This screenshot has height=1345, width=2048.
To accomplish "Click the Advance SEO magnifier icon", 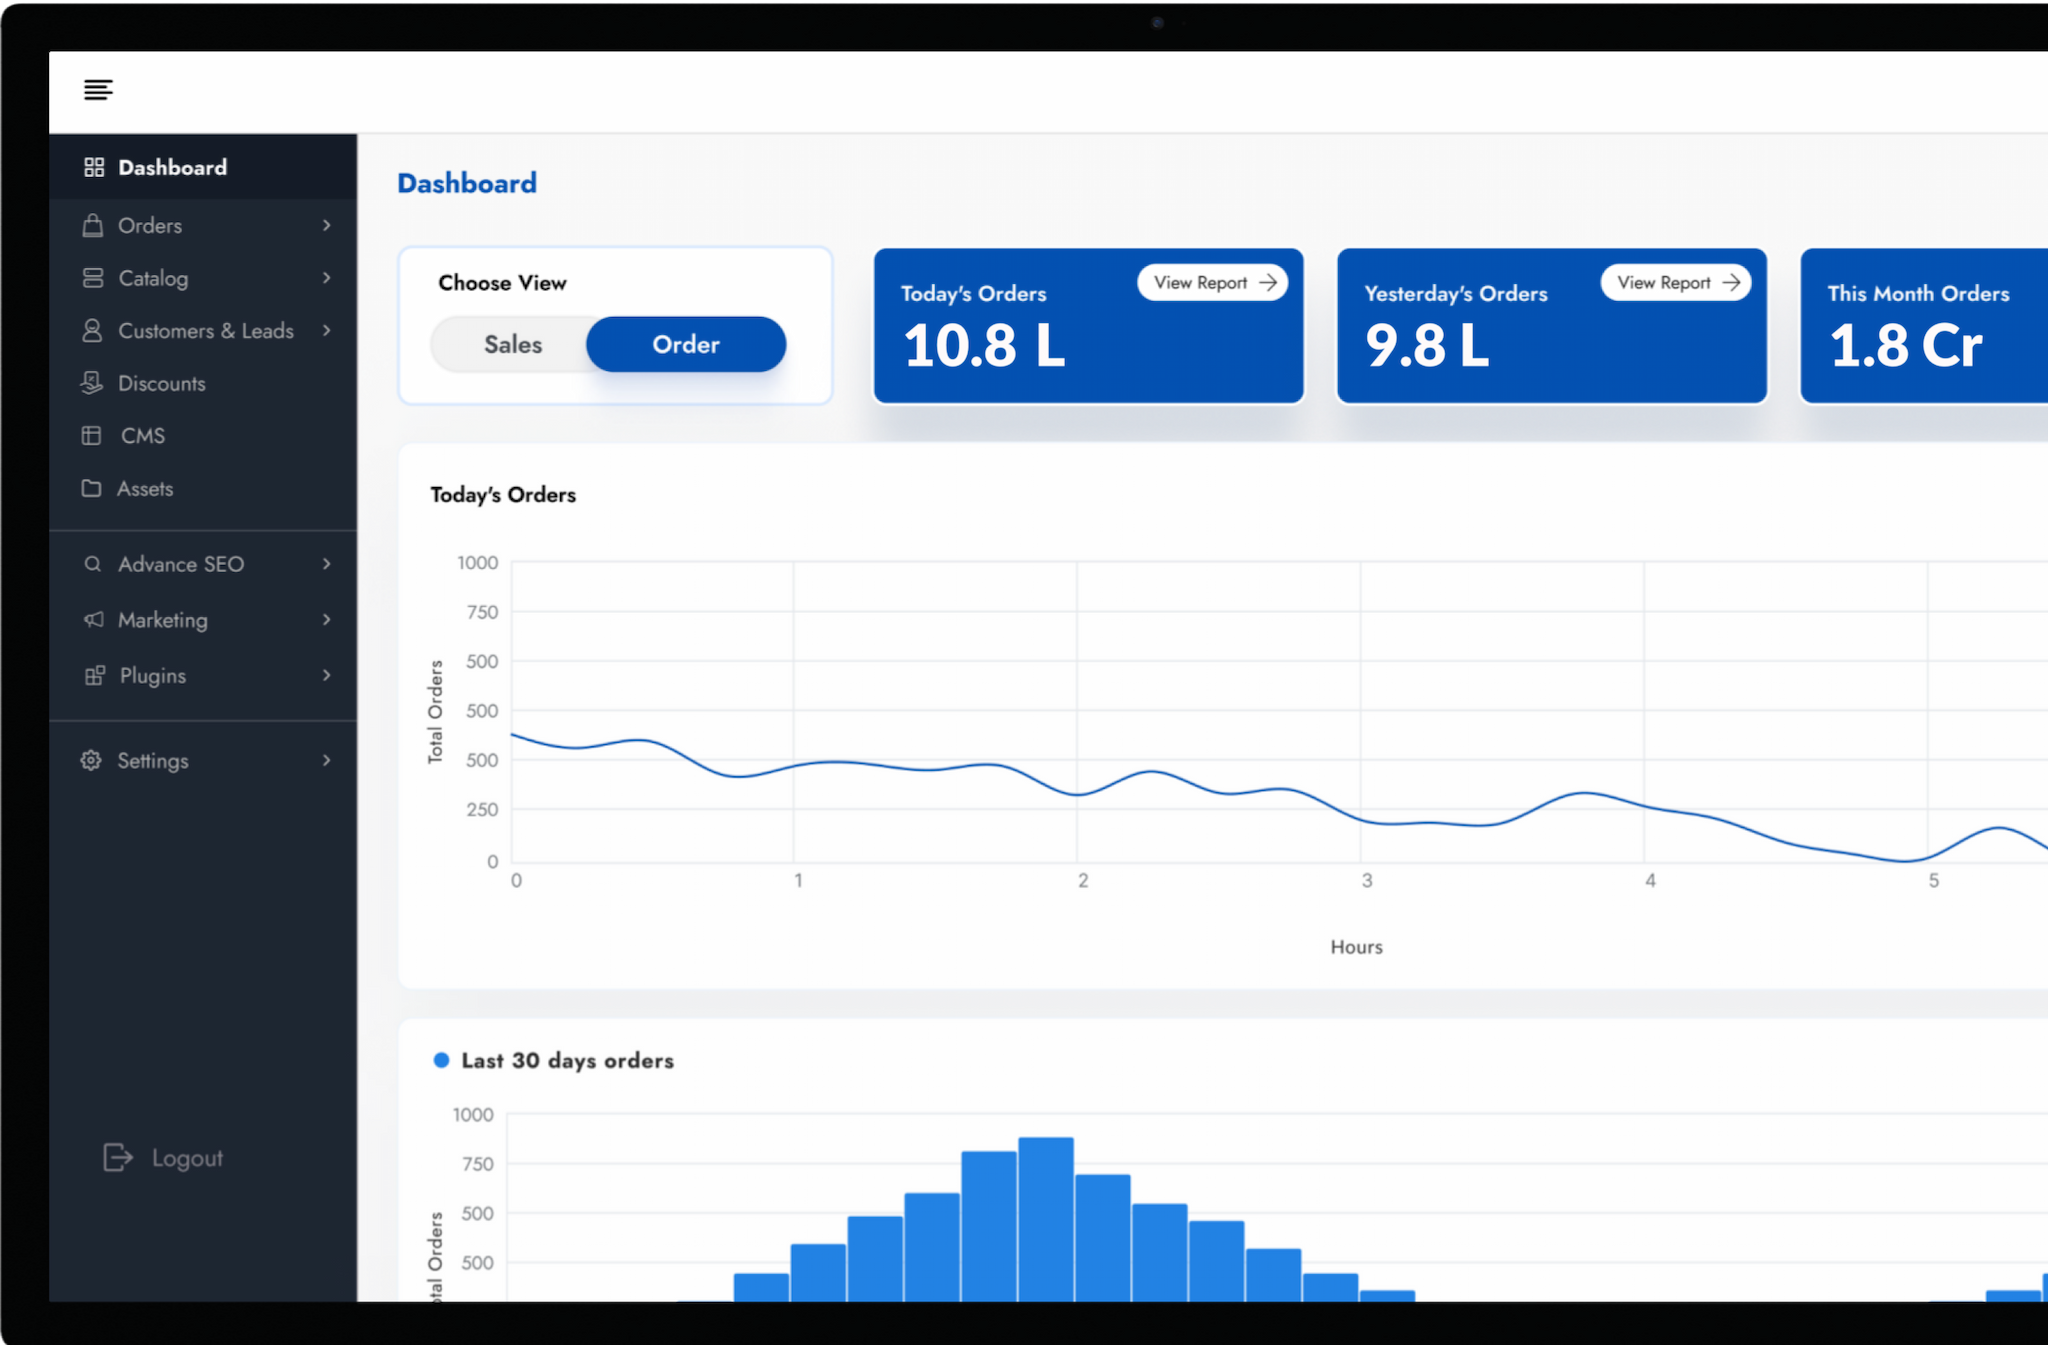I will [93, 564].
